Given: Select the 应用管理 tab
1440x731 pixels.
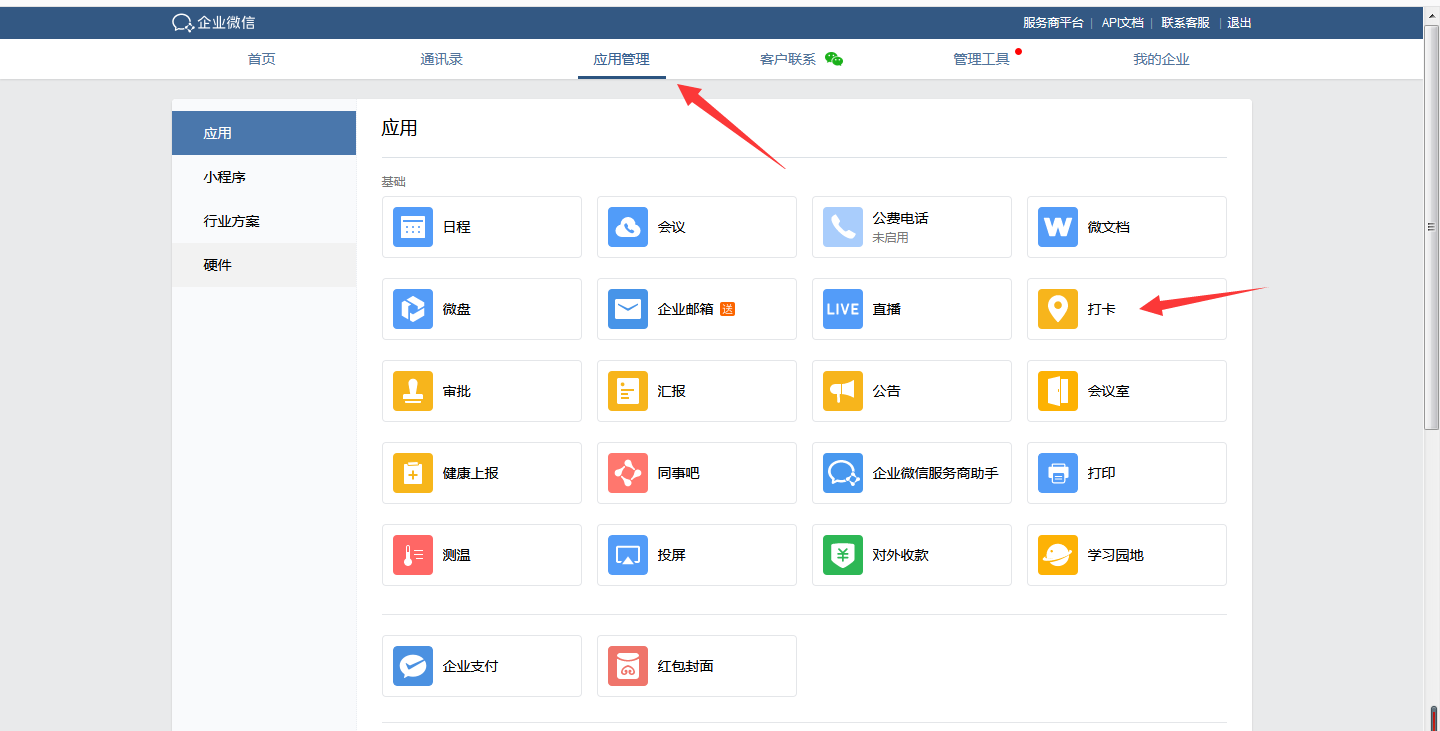Looking at the screenshot, I should 622,59.
